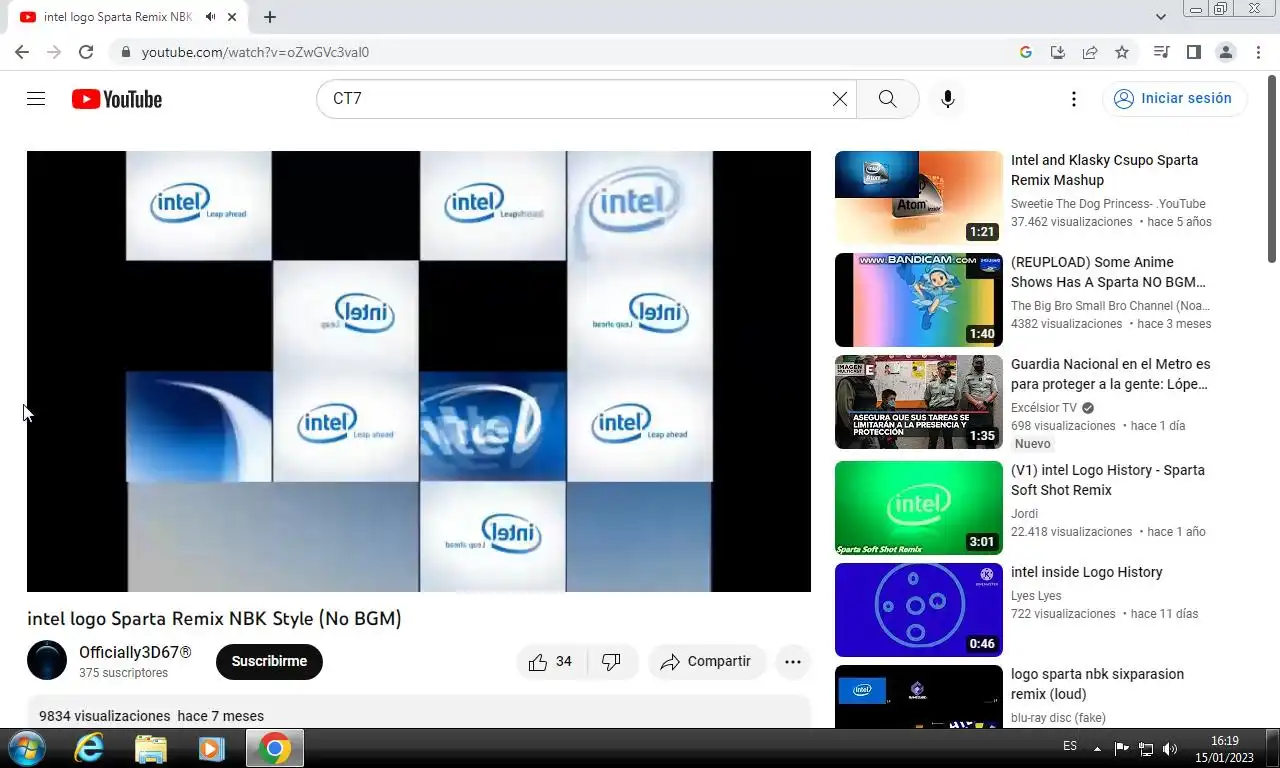
Task: Open Windows Media Player in taskbar
Action: (211, 748)
